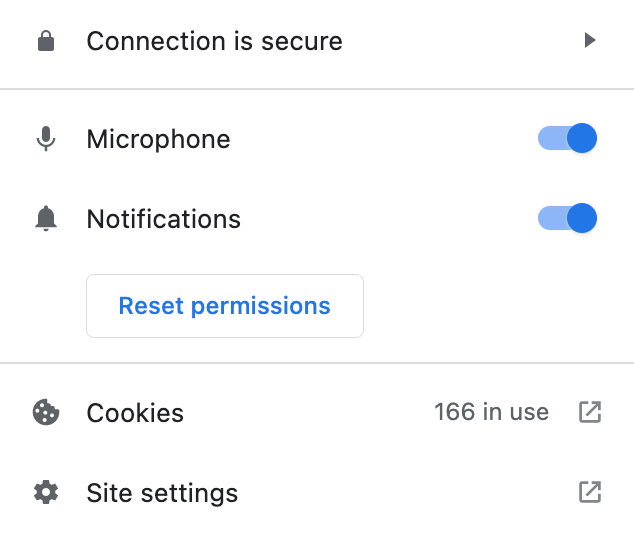Click the microphone icon
The image size is (634, 540).
point(46,139)
